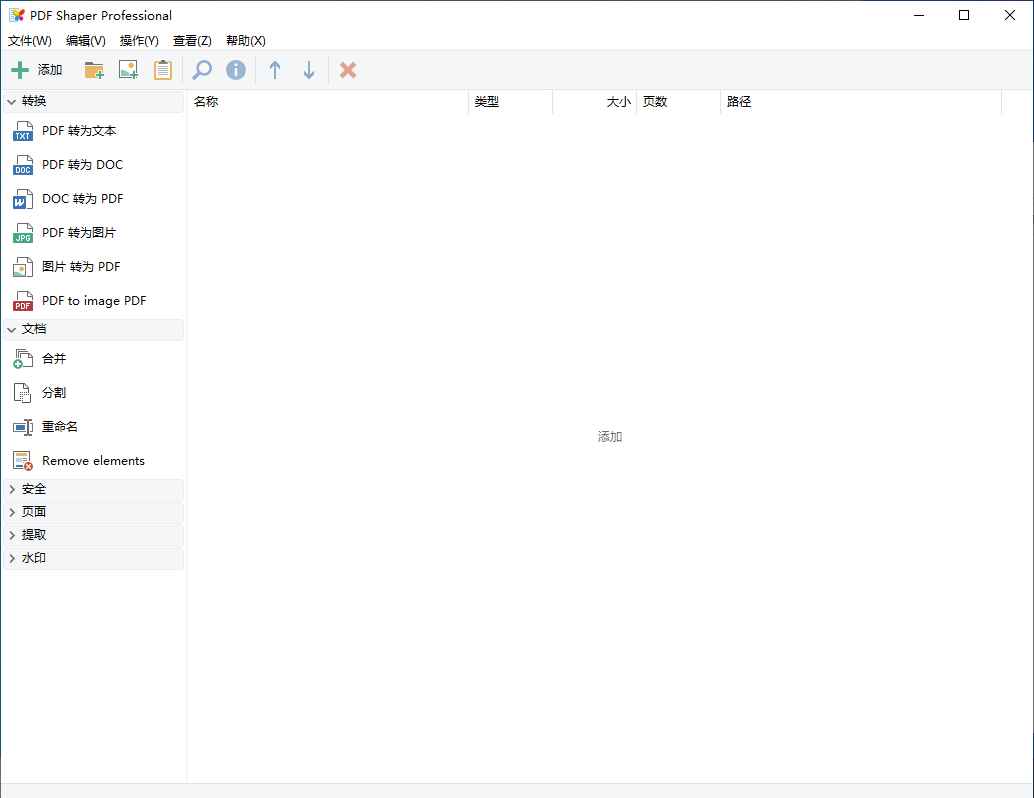Open the 操作(Y) menu
Screen dimensions: 1034x798
[139, 41]
